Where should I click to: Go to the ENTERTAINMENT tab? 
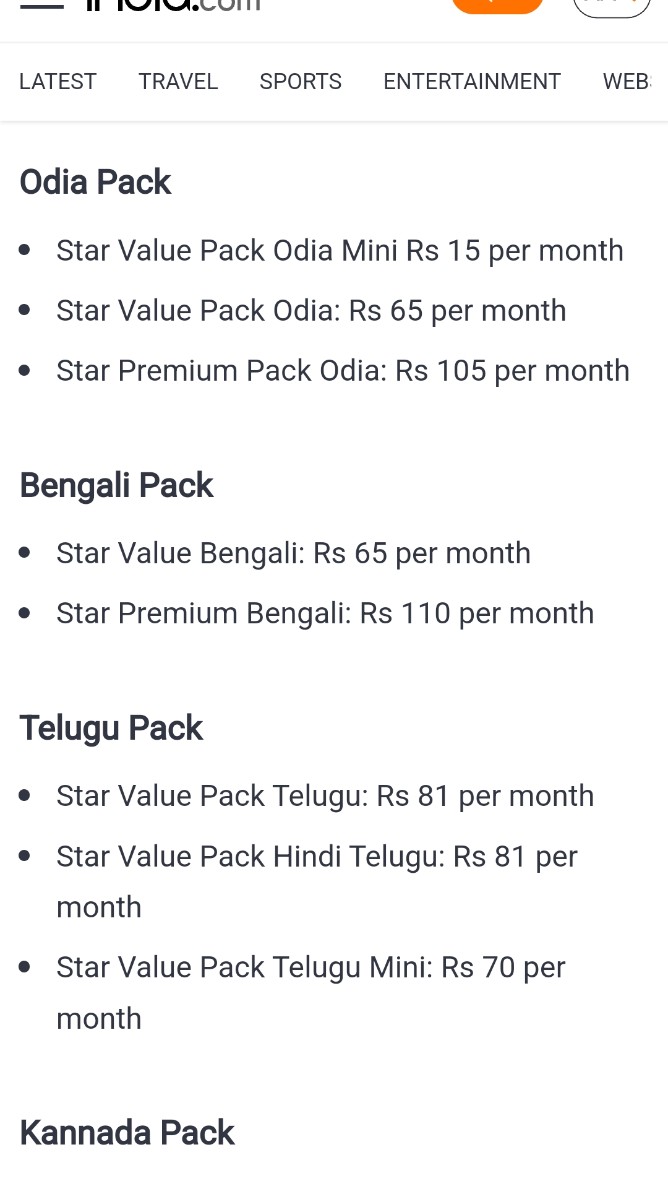[x=472, y=82]
